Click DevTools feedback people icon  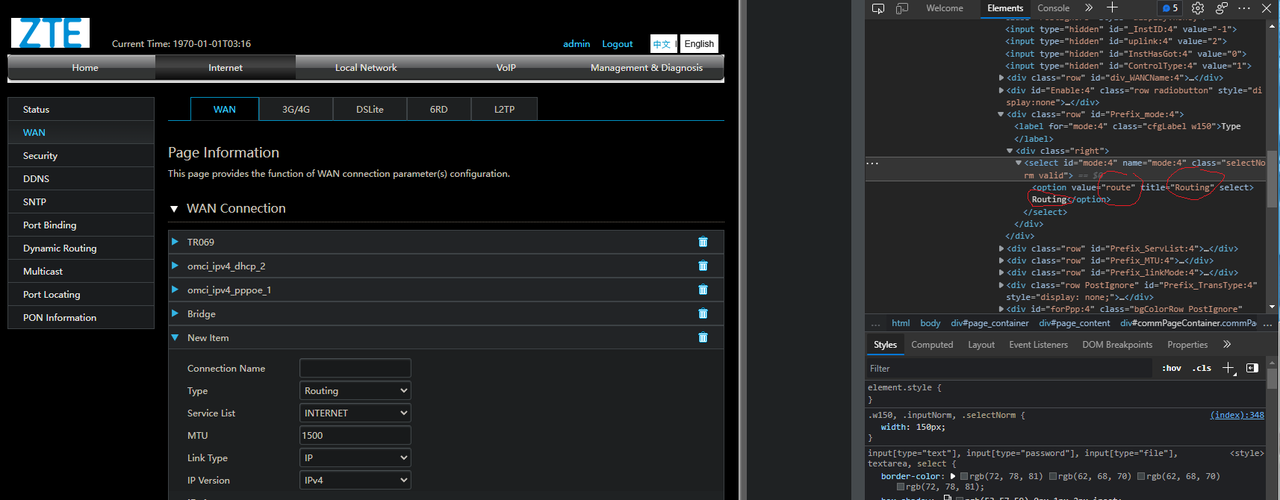click(x=1221, y=8)
